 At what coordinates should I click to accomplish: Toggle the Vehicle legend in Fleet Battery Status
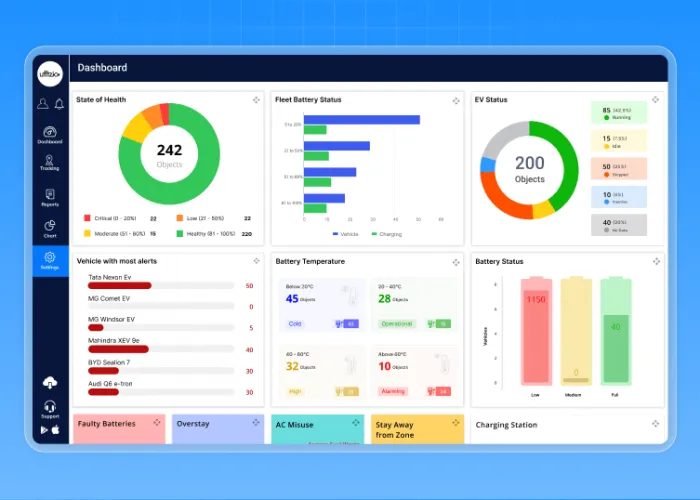tap(344, 233)
